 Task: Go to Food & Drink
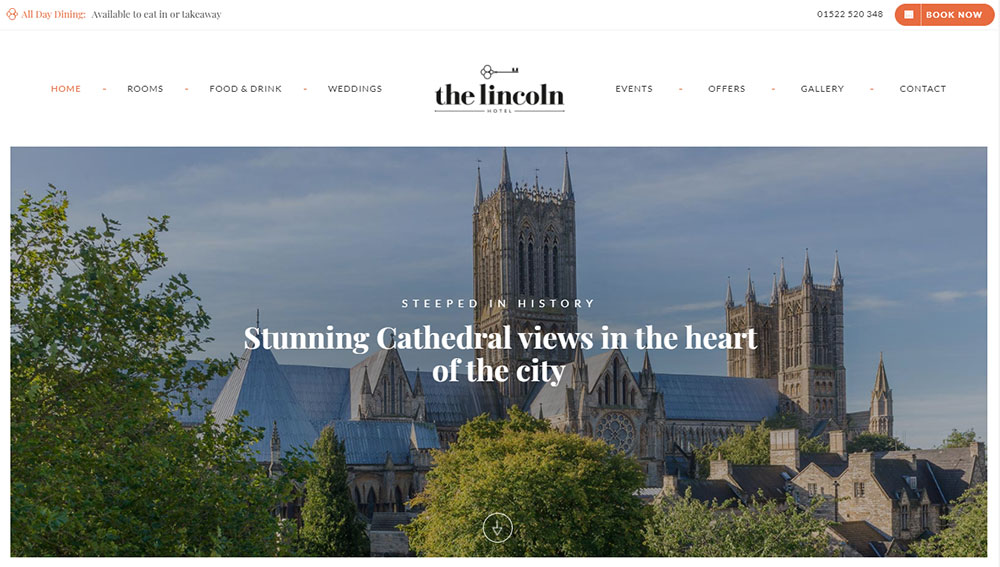(x=246, y=89)
